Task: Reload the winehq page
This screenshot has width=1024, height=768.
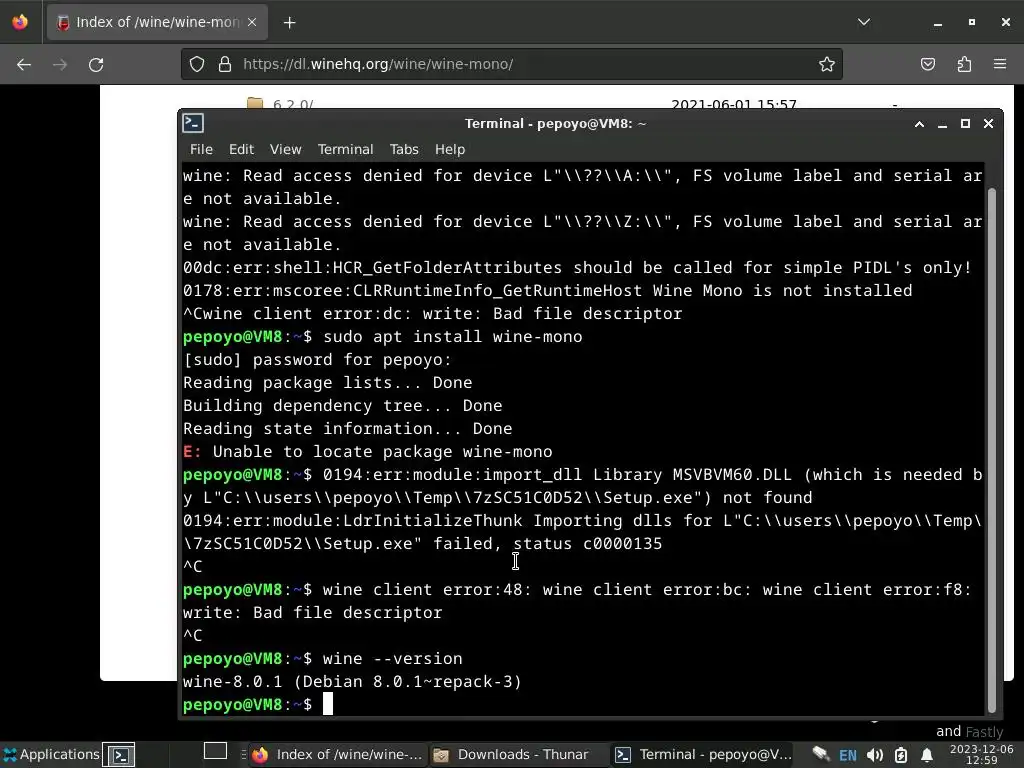Action: [x=96, y=65]
